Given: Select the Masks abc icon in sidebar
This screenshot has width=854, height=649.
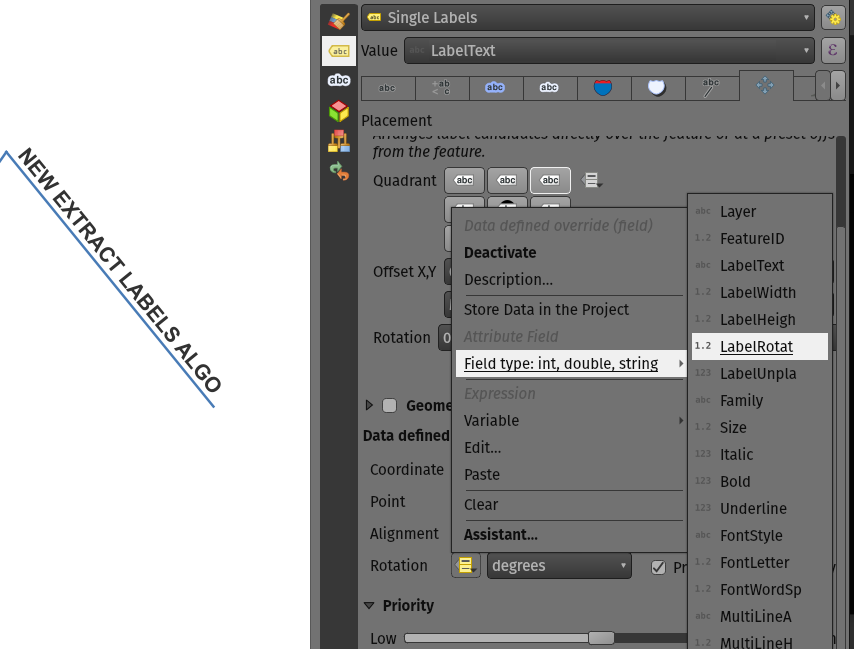Looking at the screenshot, I should point(339,79).
